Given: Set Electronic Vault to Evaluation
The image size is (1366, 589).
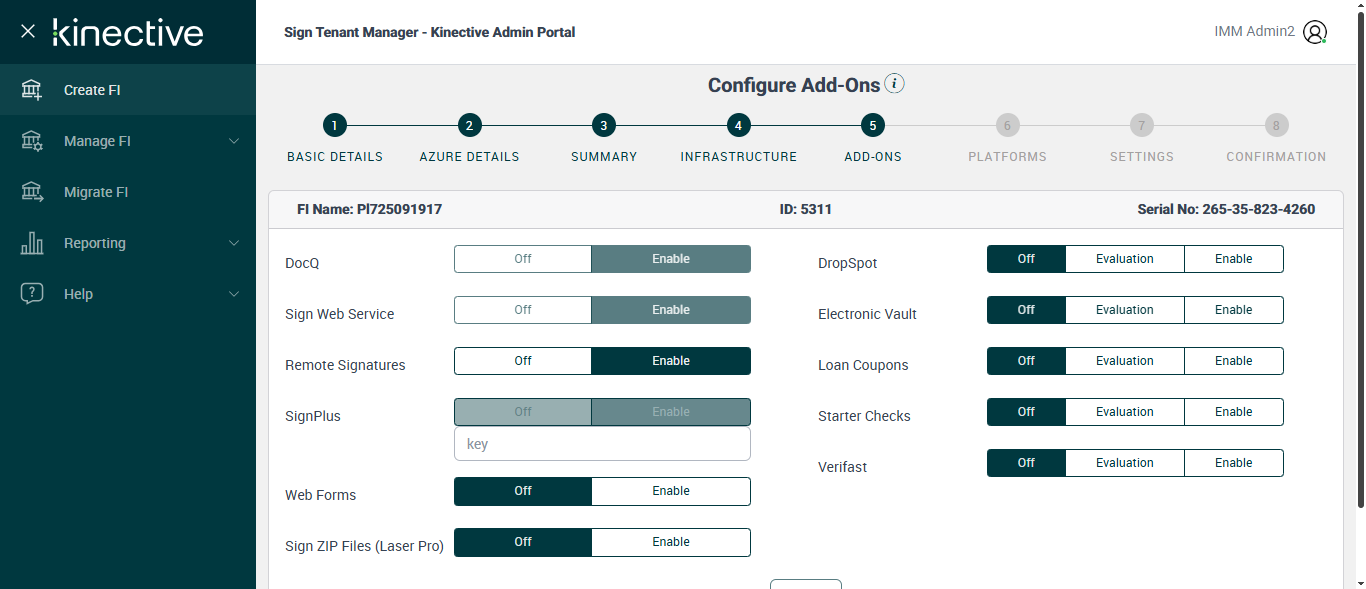Looking at the screenshot, I should click(x=1125, y=310).
